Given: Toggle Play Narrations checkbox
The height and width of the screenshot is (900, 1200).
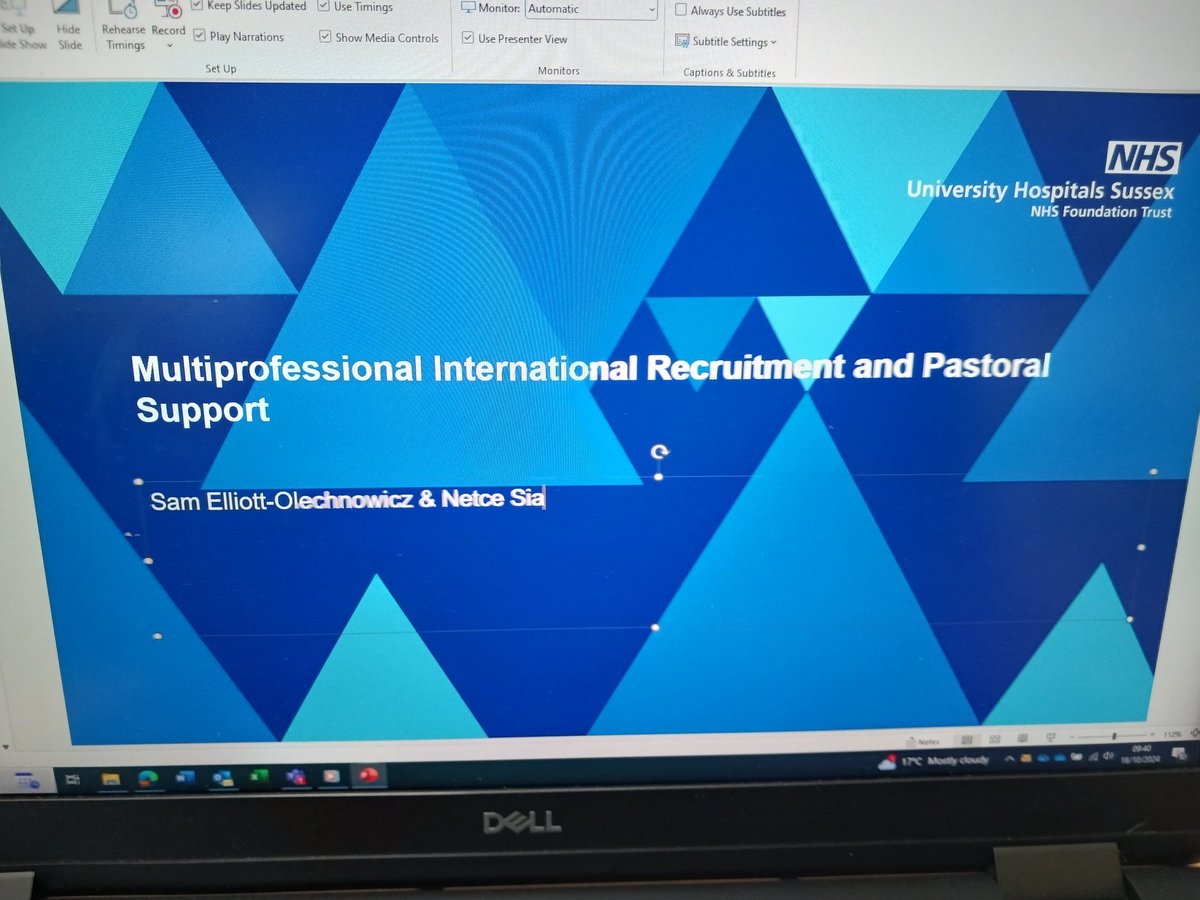Looking at the screenshot, I should pos(198,37).
